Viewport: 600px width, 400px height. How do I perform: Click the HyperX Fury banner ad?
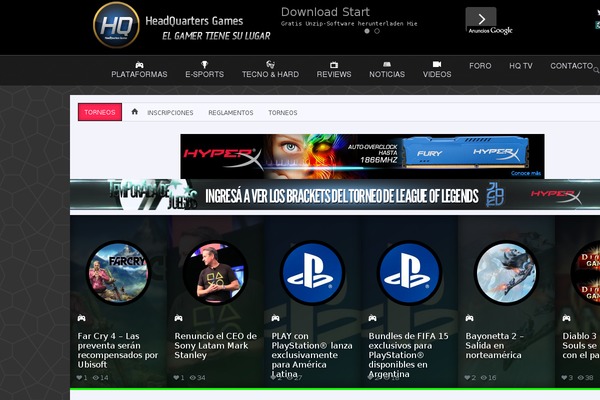coord(362,156)
